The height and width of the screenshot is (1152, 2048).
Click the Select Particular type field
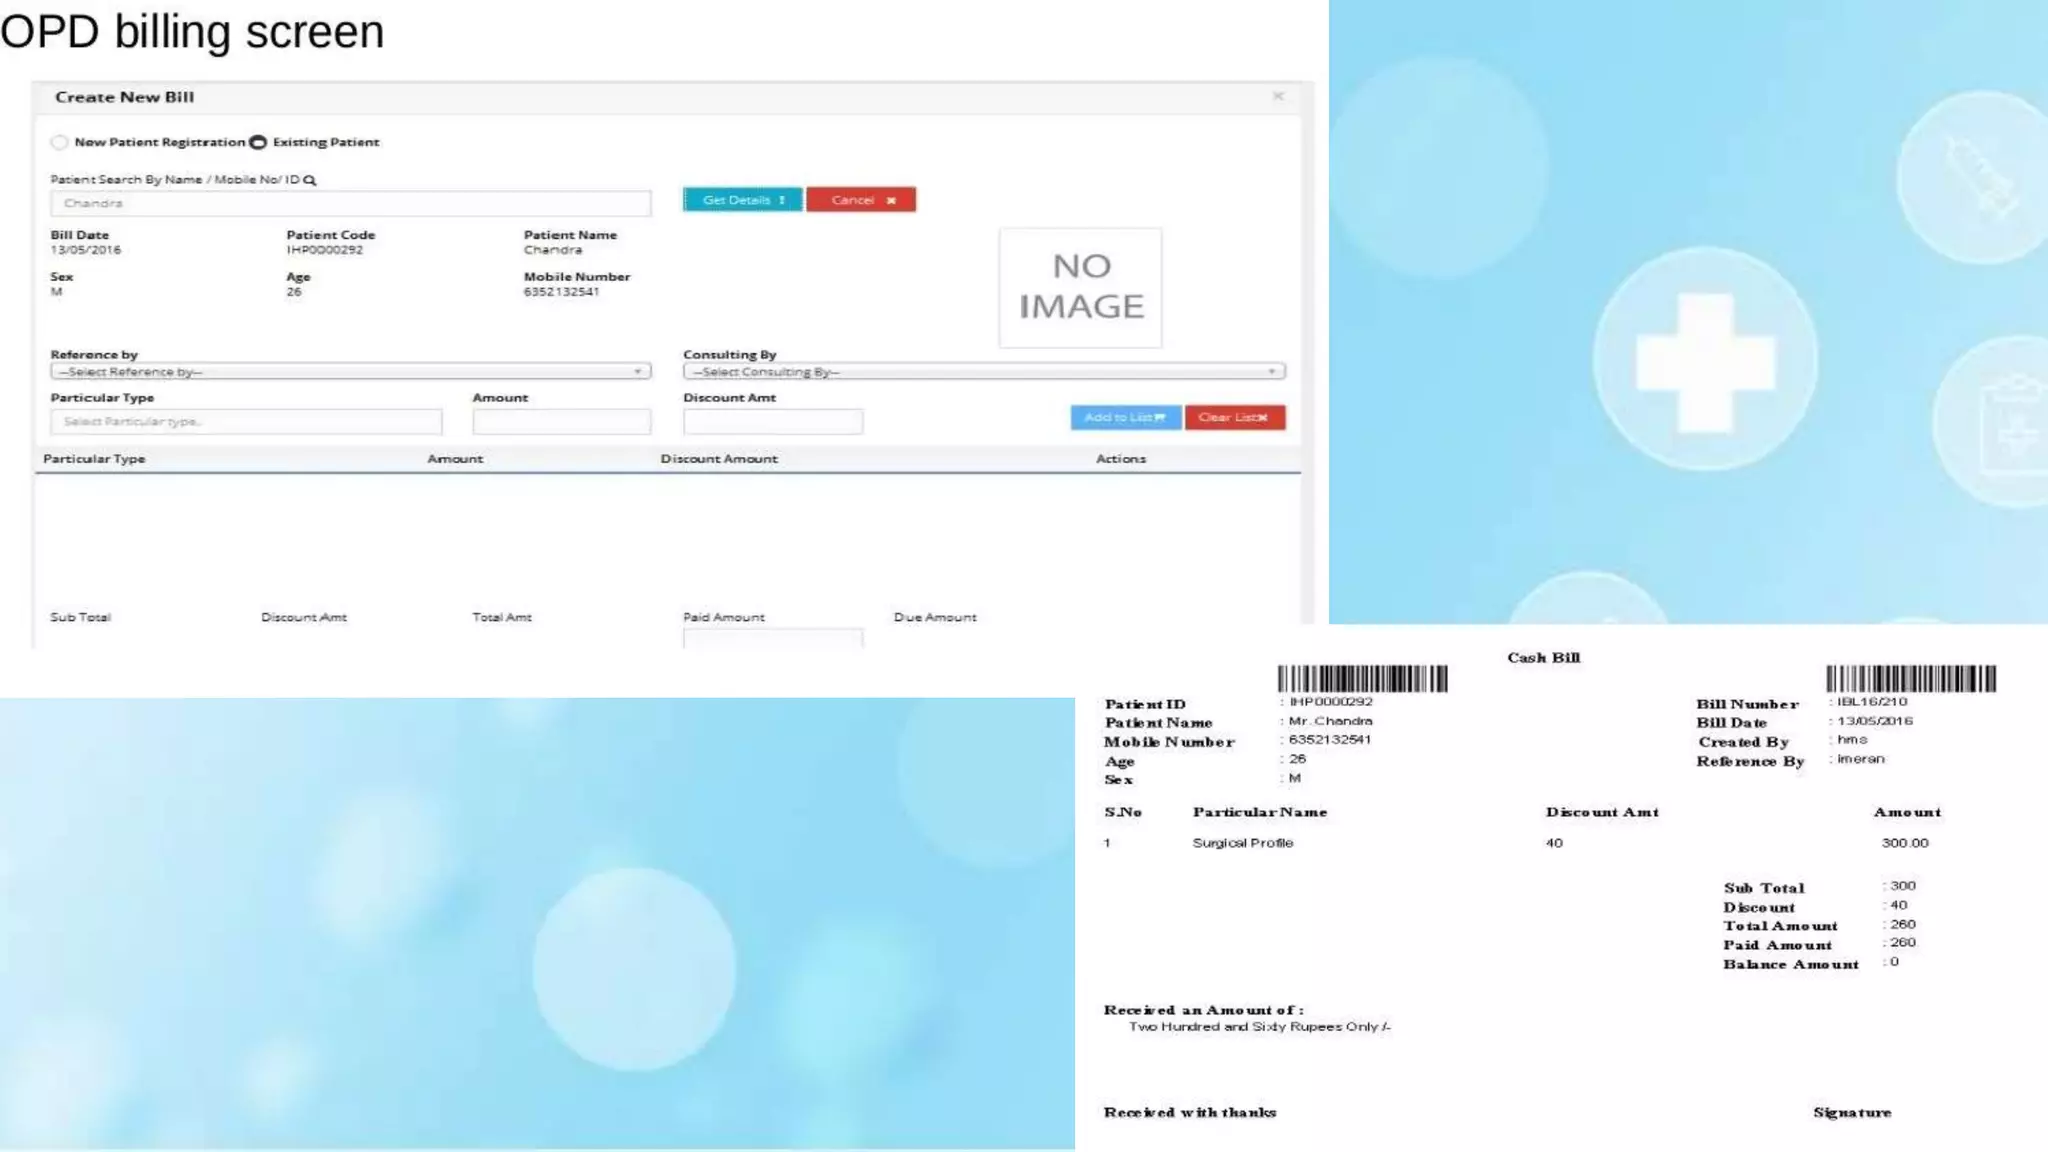(246, 421)
